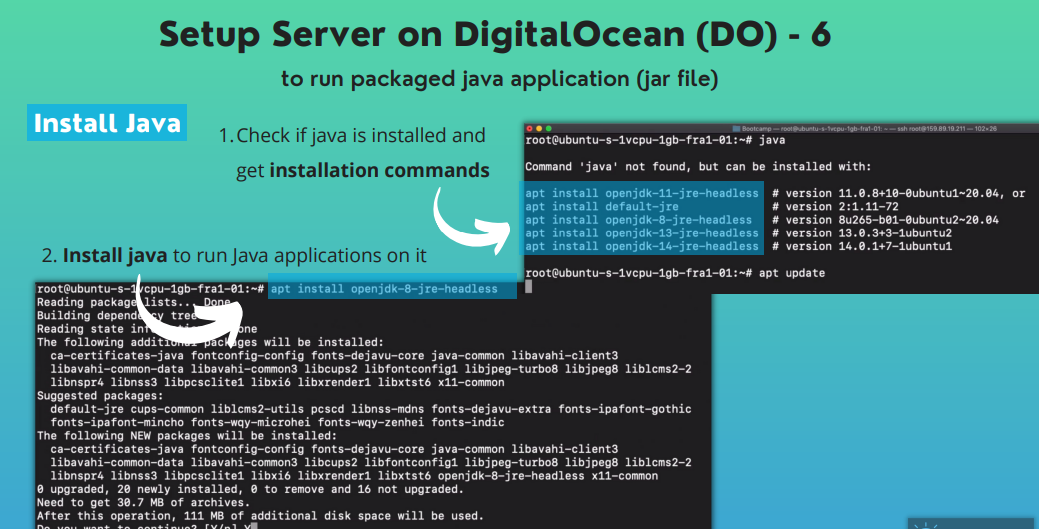This screenshot has height=529, width=1039.
Task: Click 'Need to get 30.7 MB of archives.'
Action: pyautogui.click(x=144, y=502)
